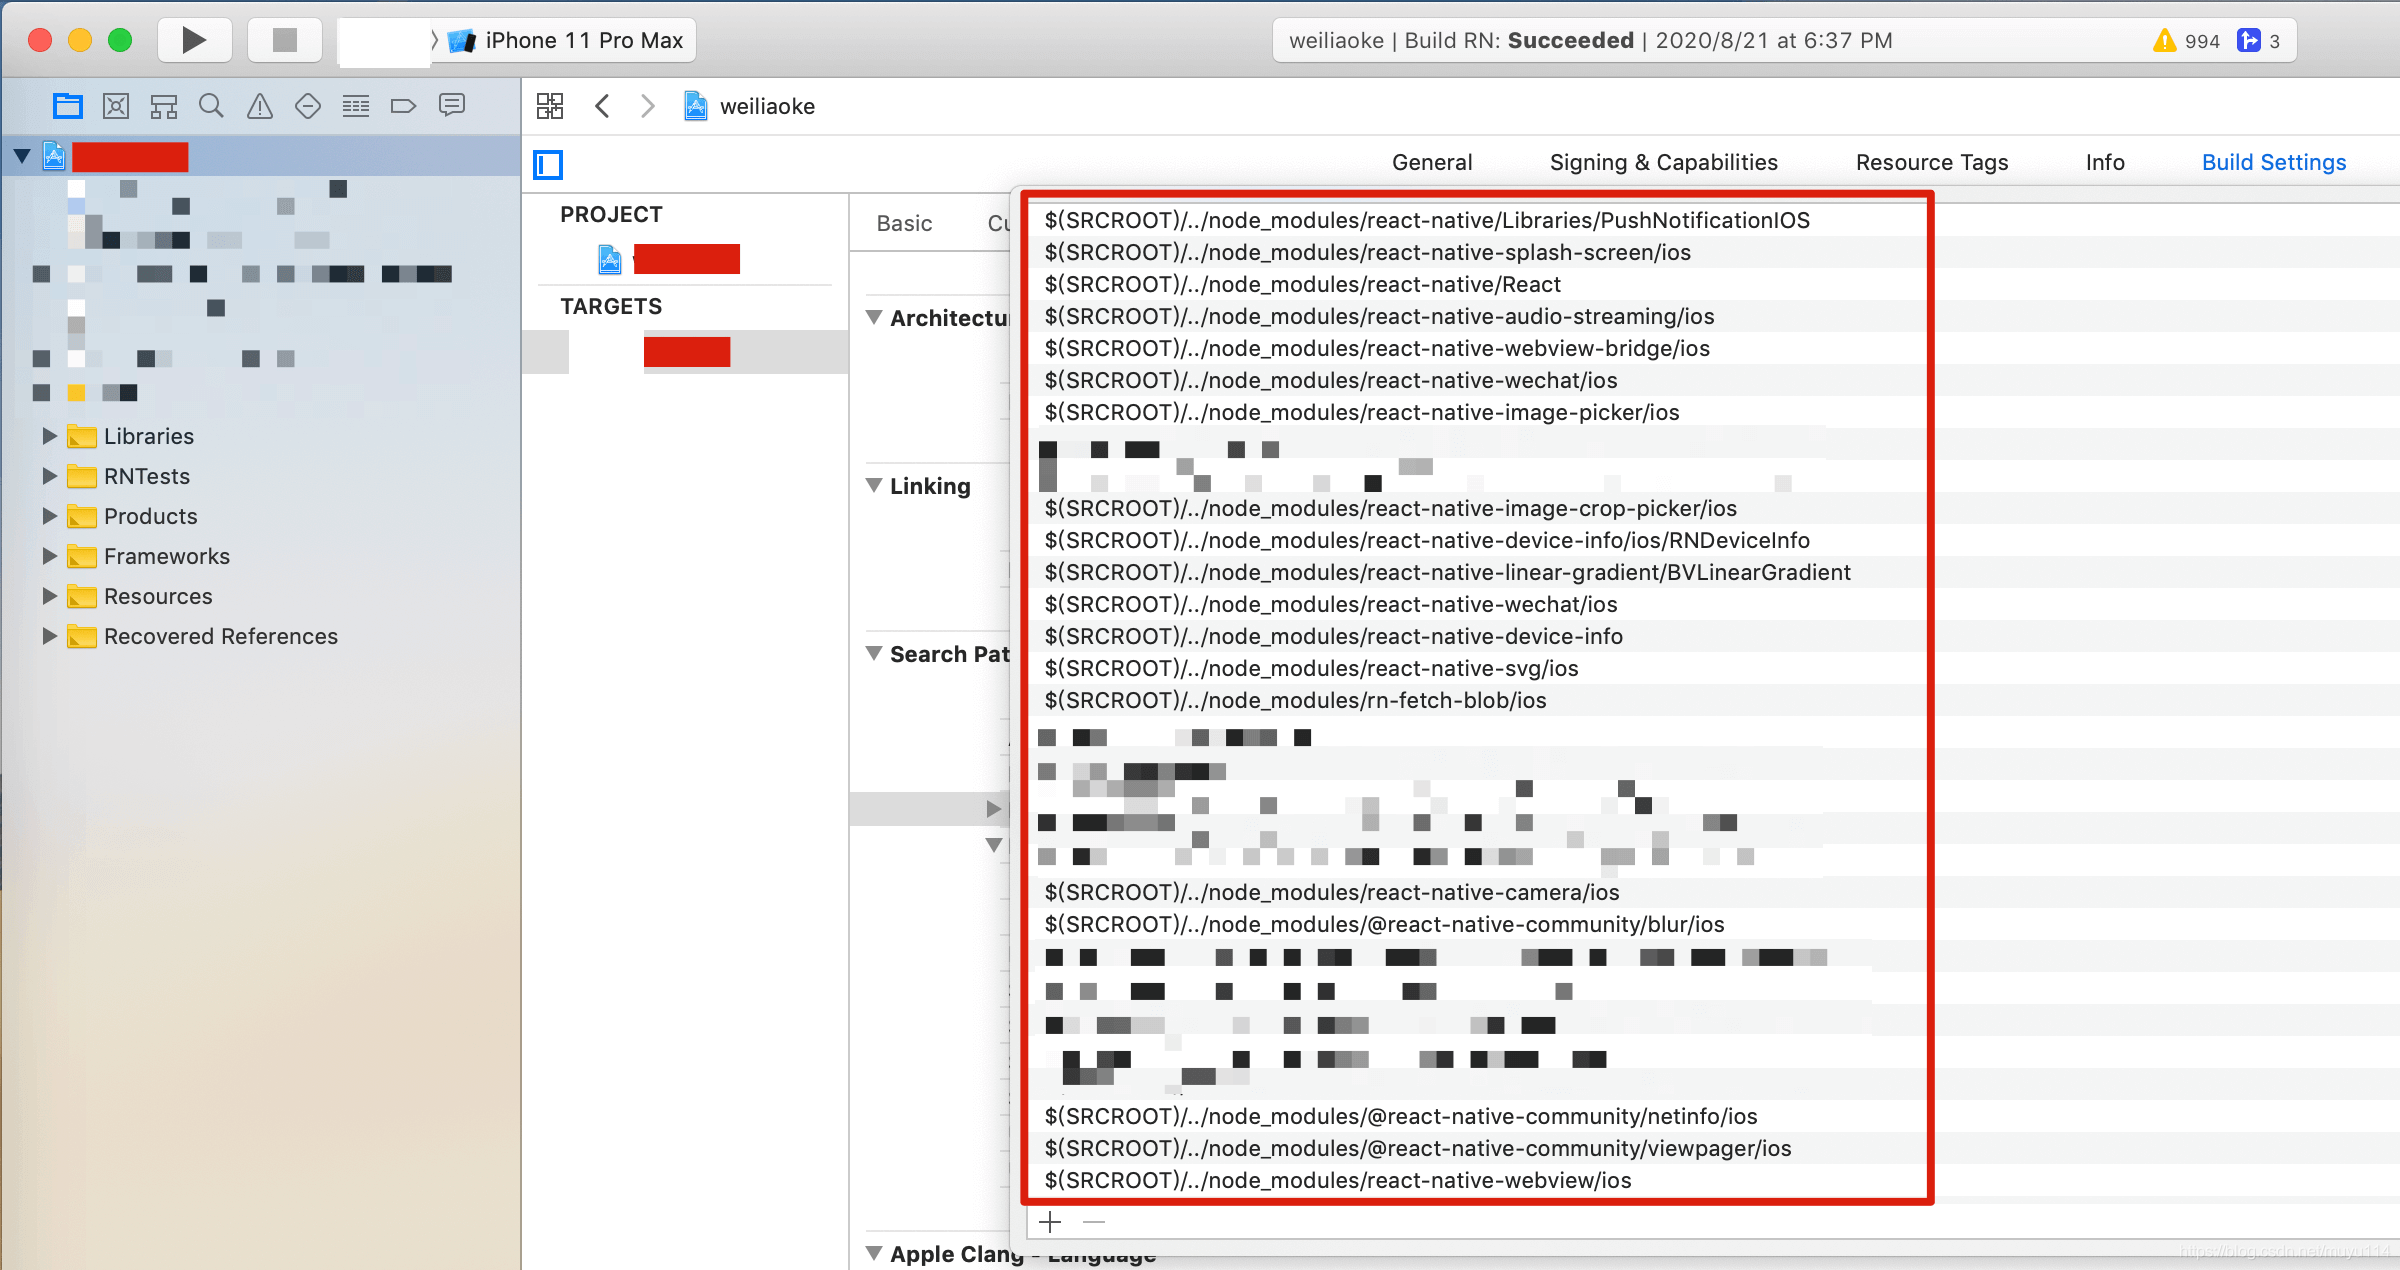Add a new search path entry
Viewport: 2400px width, 1270px height.
(1050, 1222)
